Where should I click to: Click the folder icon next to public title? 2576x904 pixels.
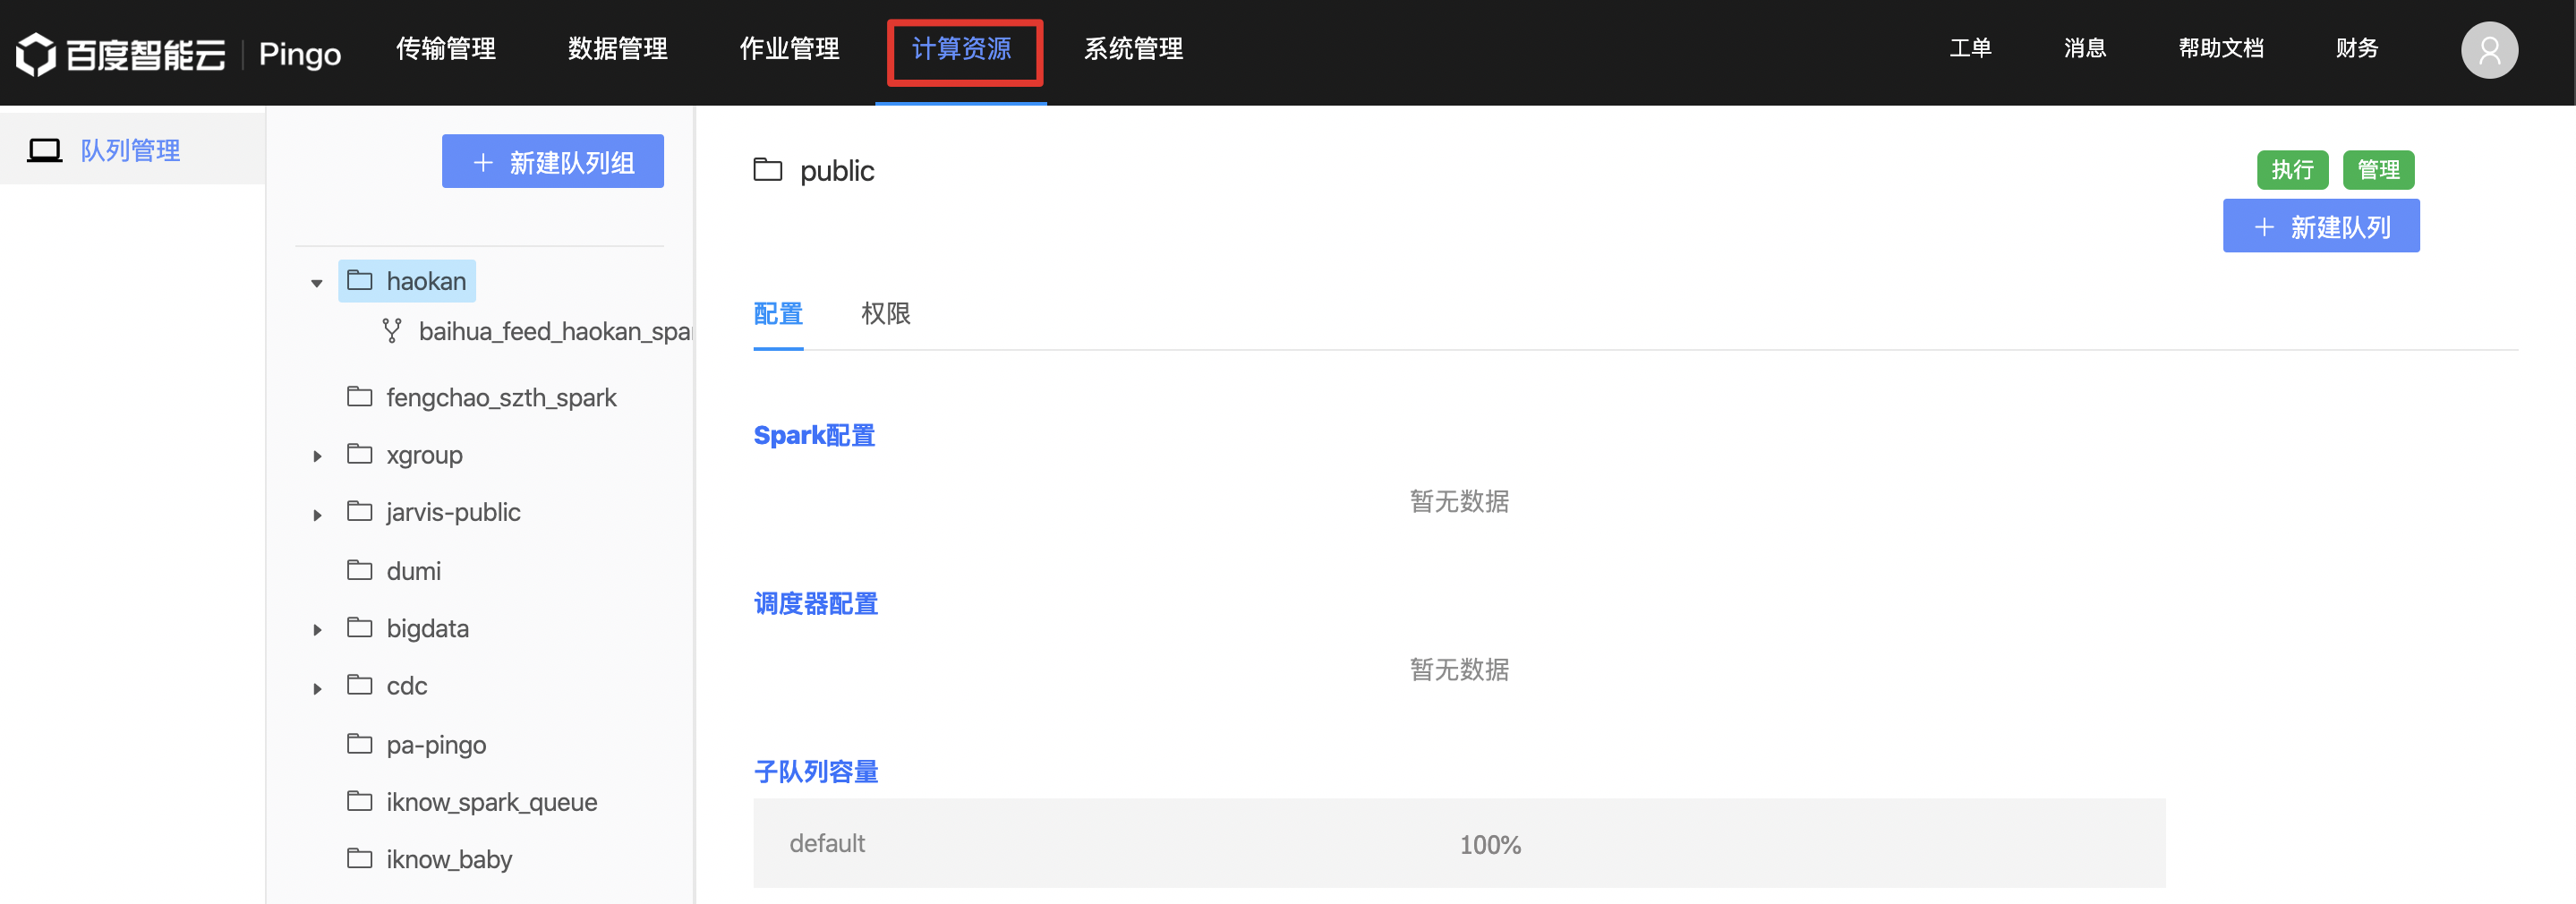coord(767,169)
